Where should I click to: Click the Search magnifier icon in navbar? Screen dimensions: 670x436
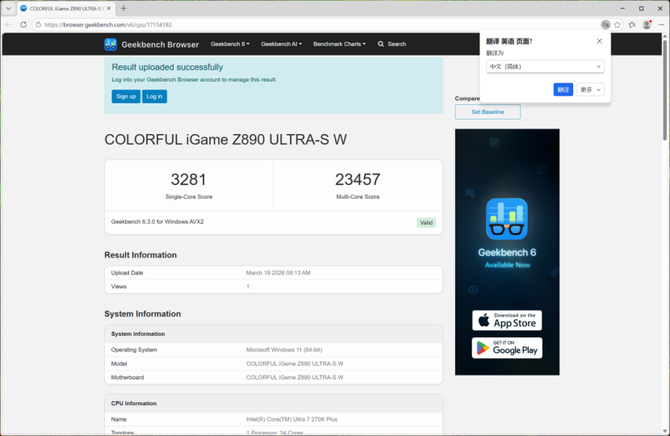point(381,44)
